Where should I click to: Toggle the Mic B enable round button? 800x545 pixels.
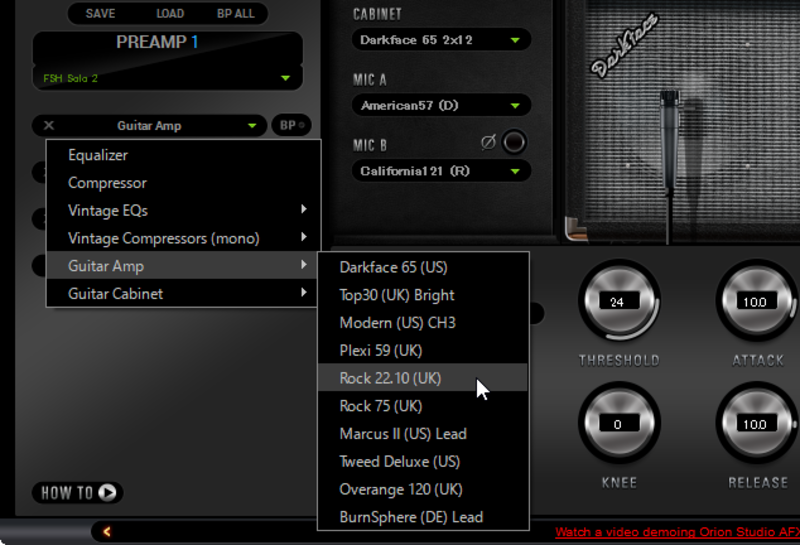(514, 142)
